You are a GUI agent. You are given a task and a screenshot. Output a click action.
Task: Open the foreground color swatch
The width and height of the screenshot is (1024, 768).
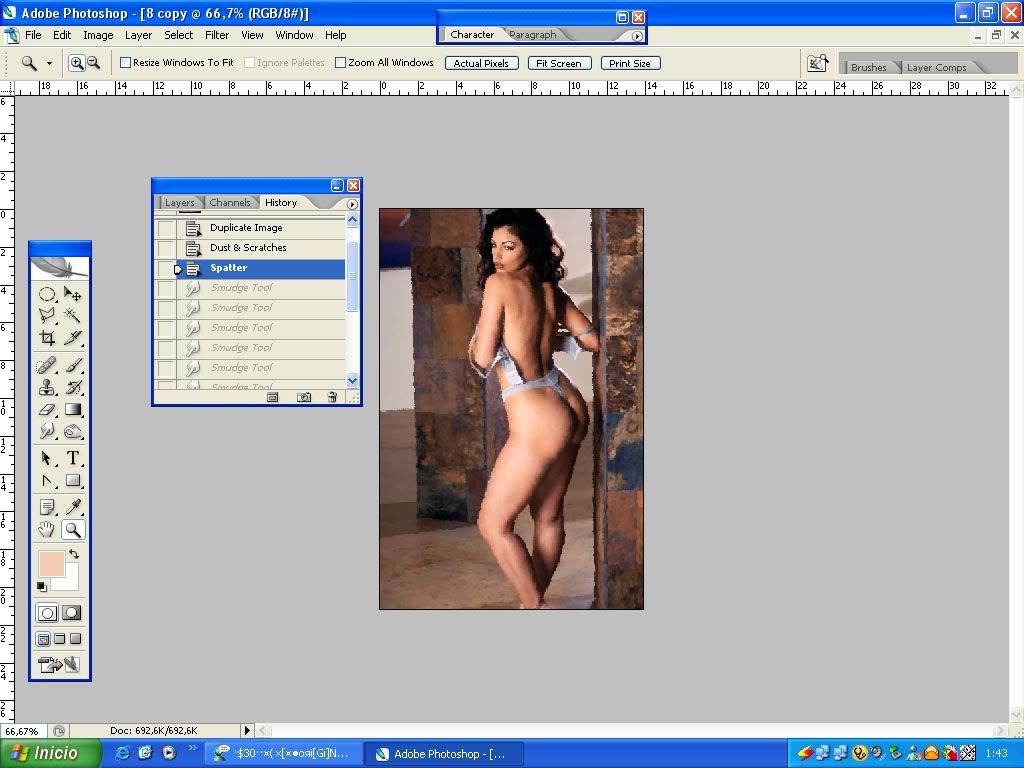click(x=52, y=563)
